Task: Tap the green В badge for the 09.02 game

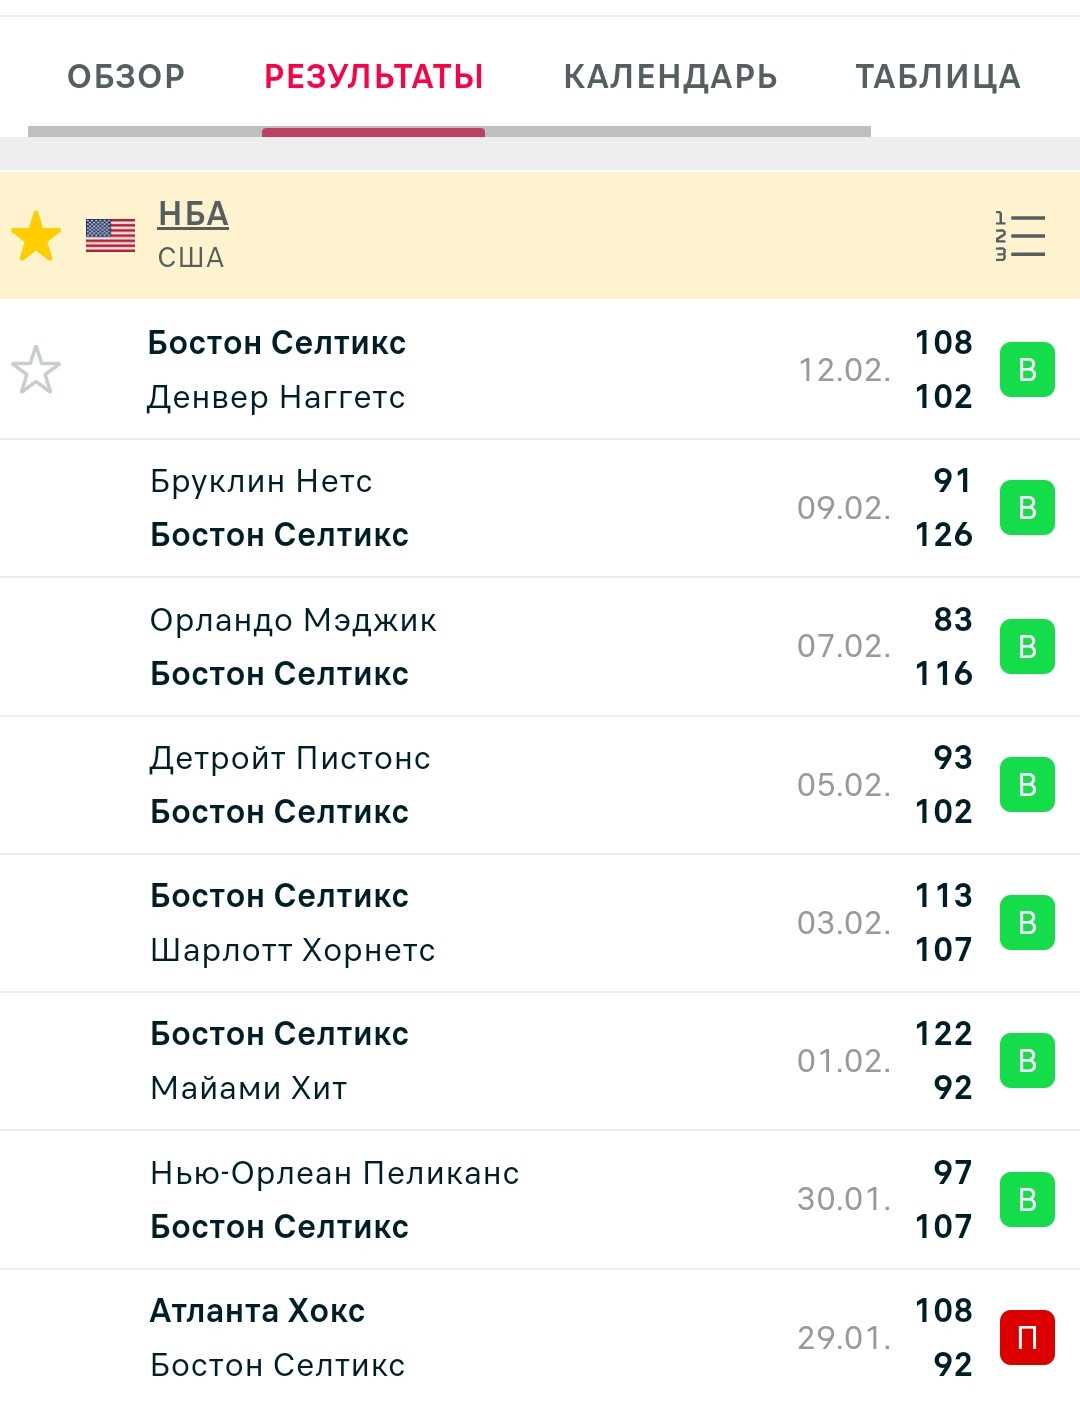Action: [x=1027, y=508]
